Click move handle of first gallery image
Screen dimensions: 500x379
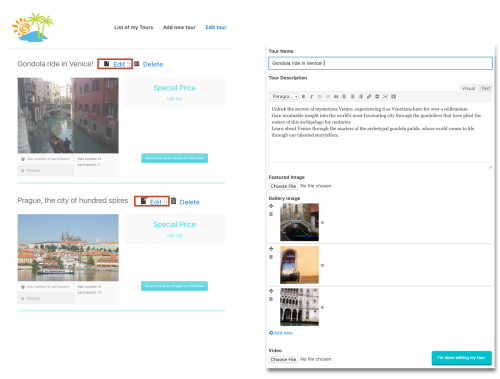point(271,206)
